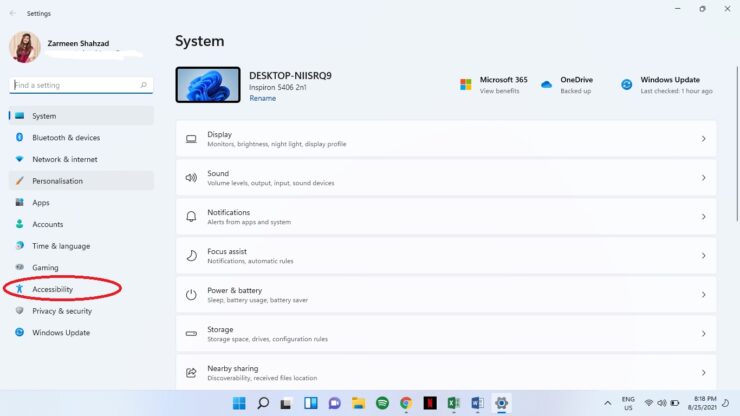Open Task View on the taskbar
740x416 pixels.
pos(286,403)
